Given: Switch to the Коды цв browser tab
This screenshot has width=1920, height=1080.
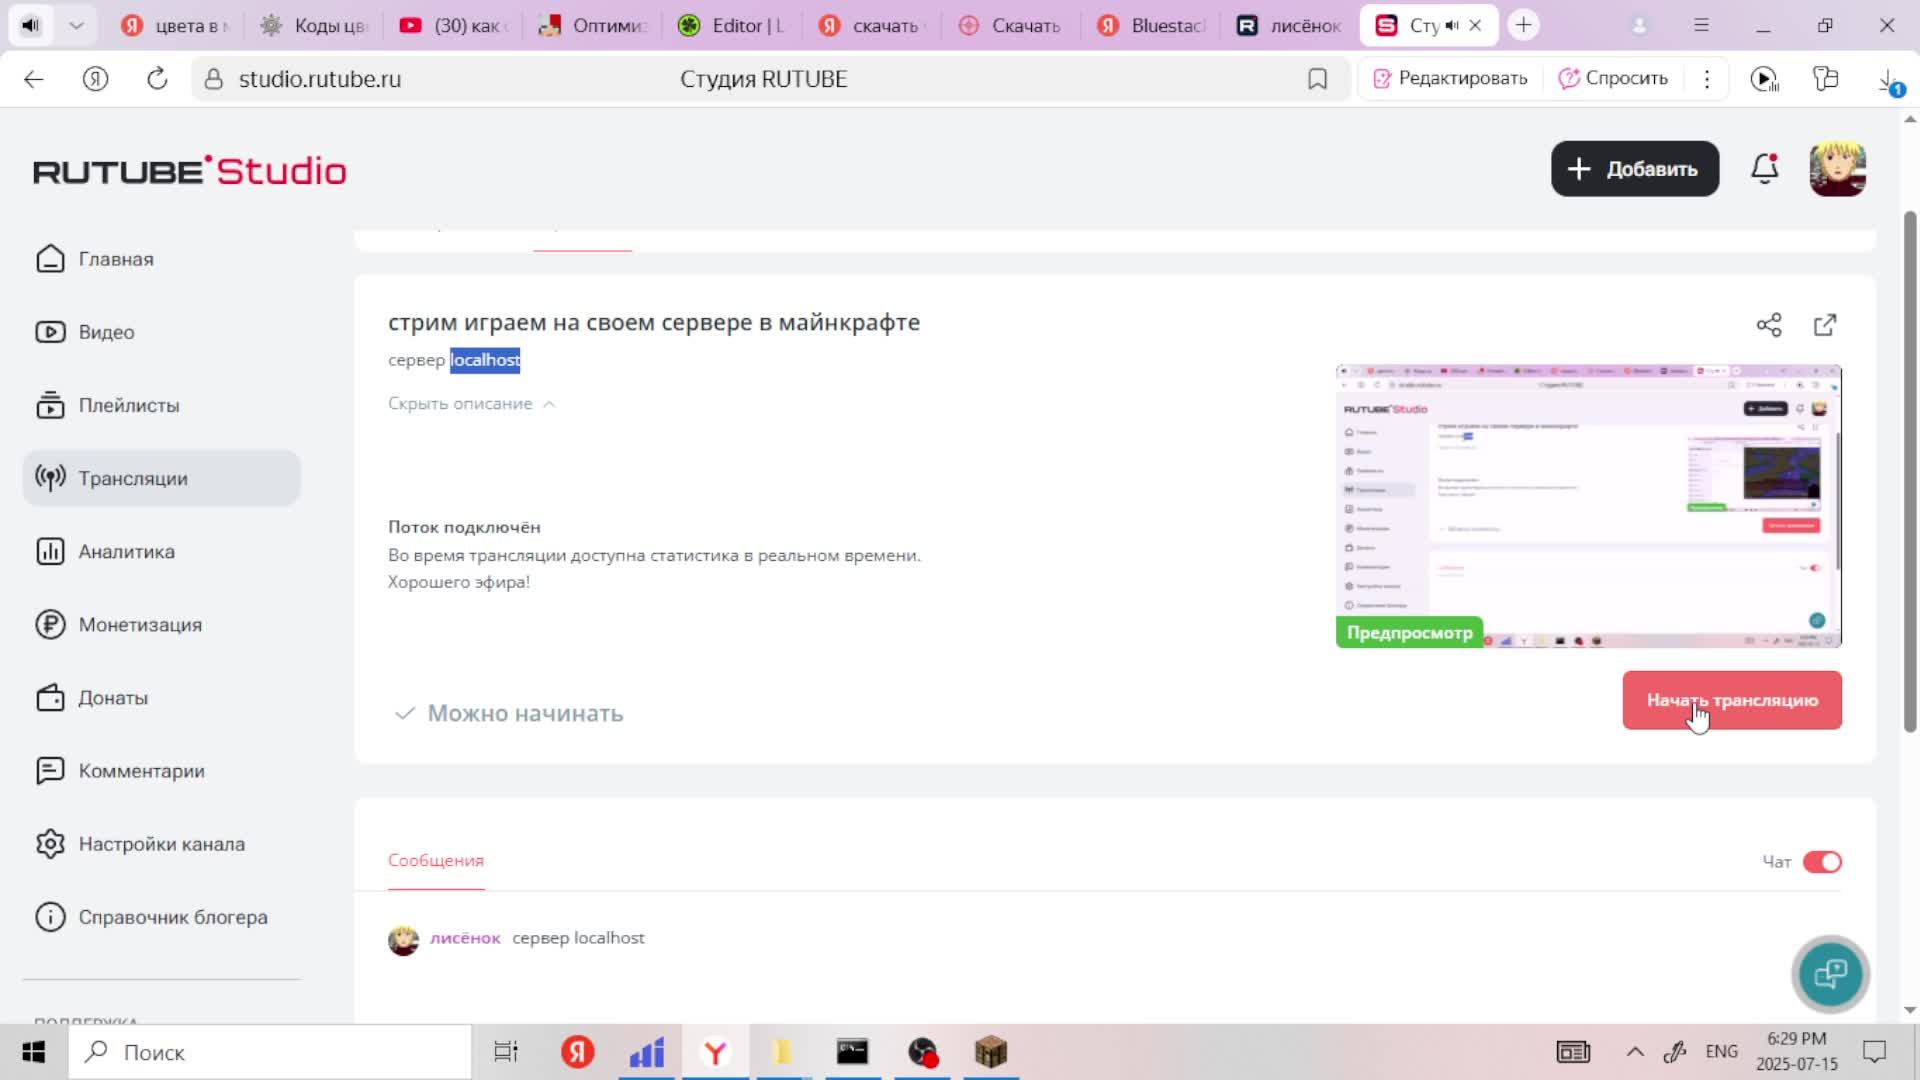Looking at the screenshot, I should click(313, 25).
